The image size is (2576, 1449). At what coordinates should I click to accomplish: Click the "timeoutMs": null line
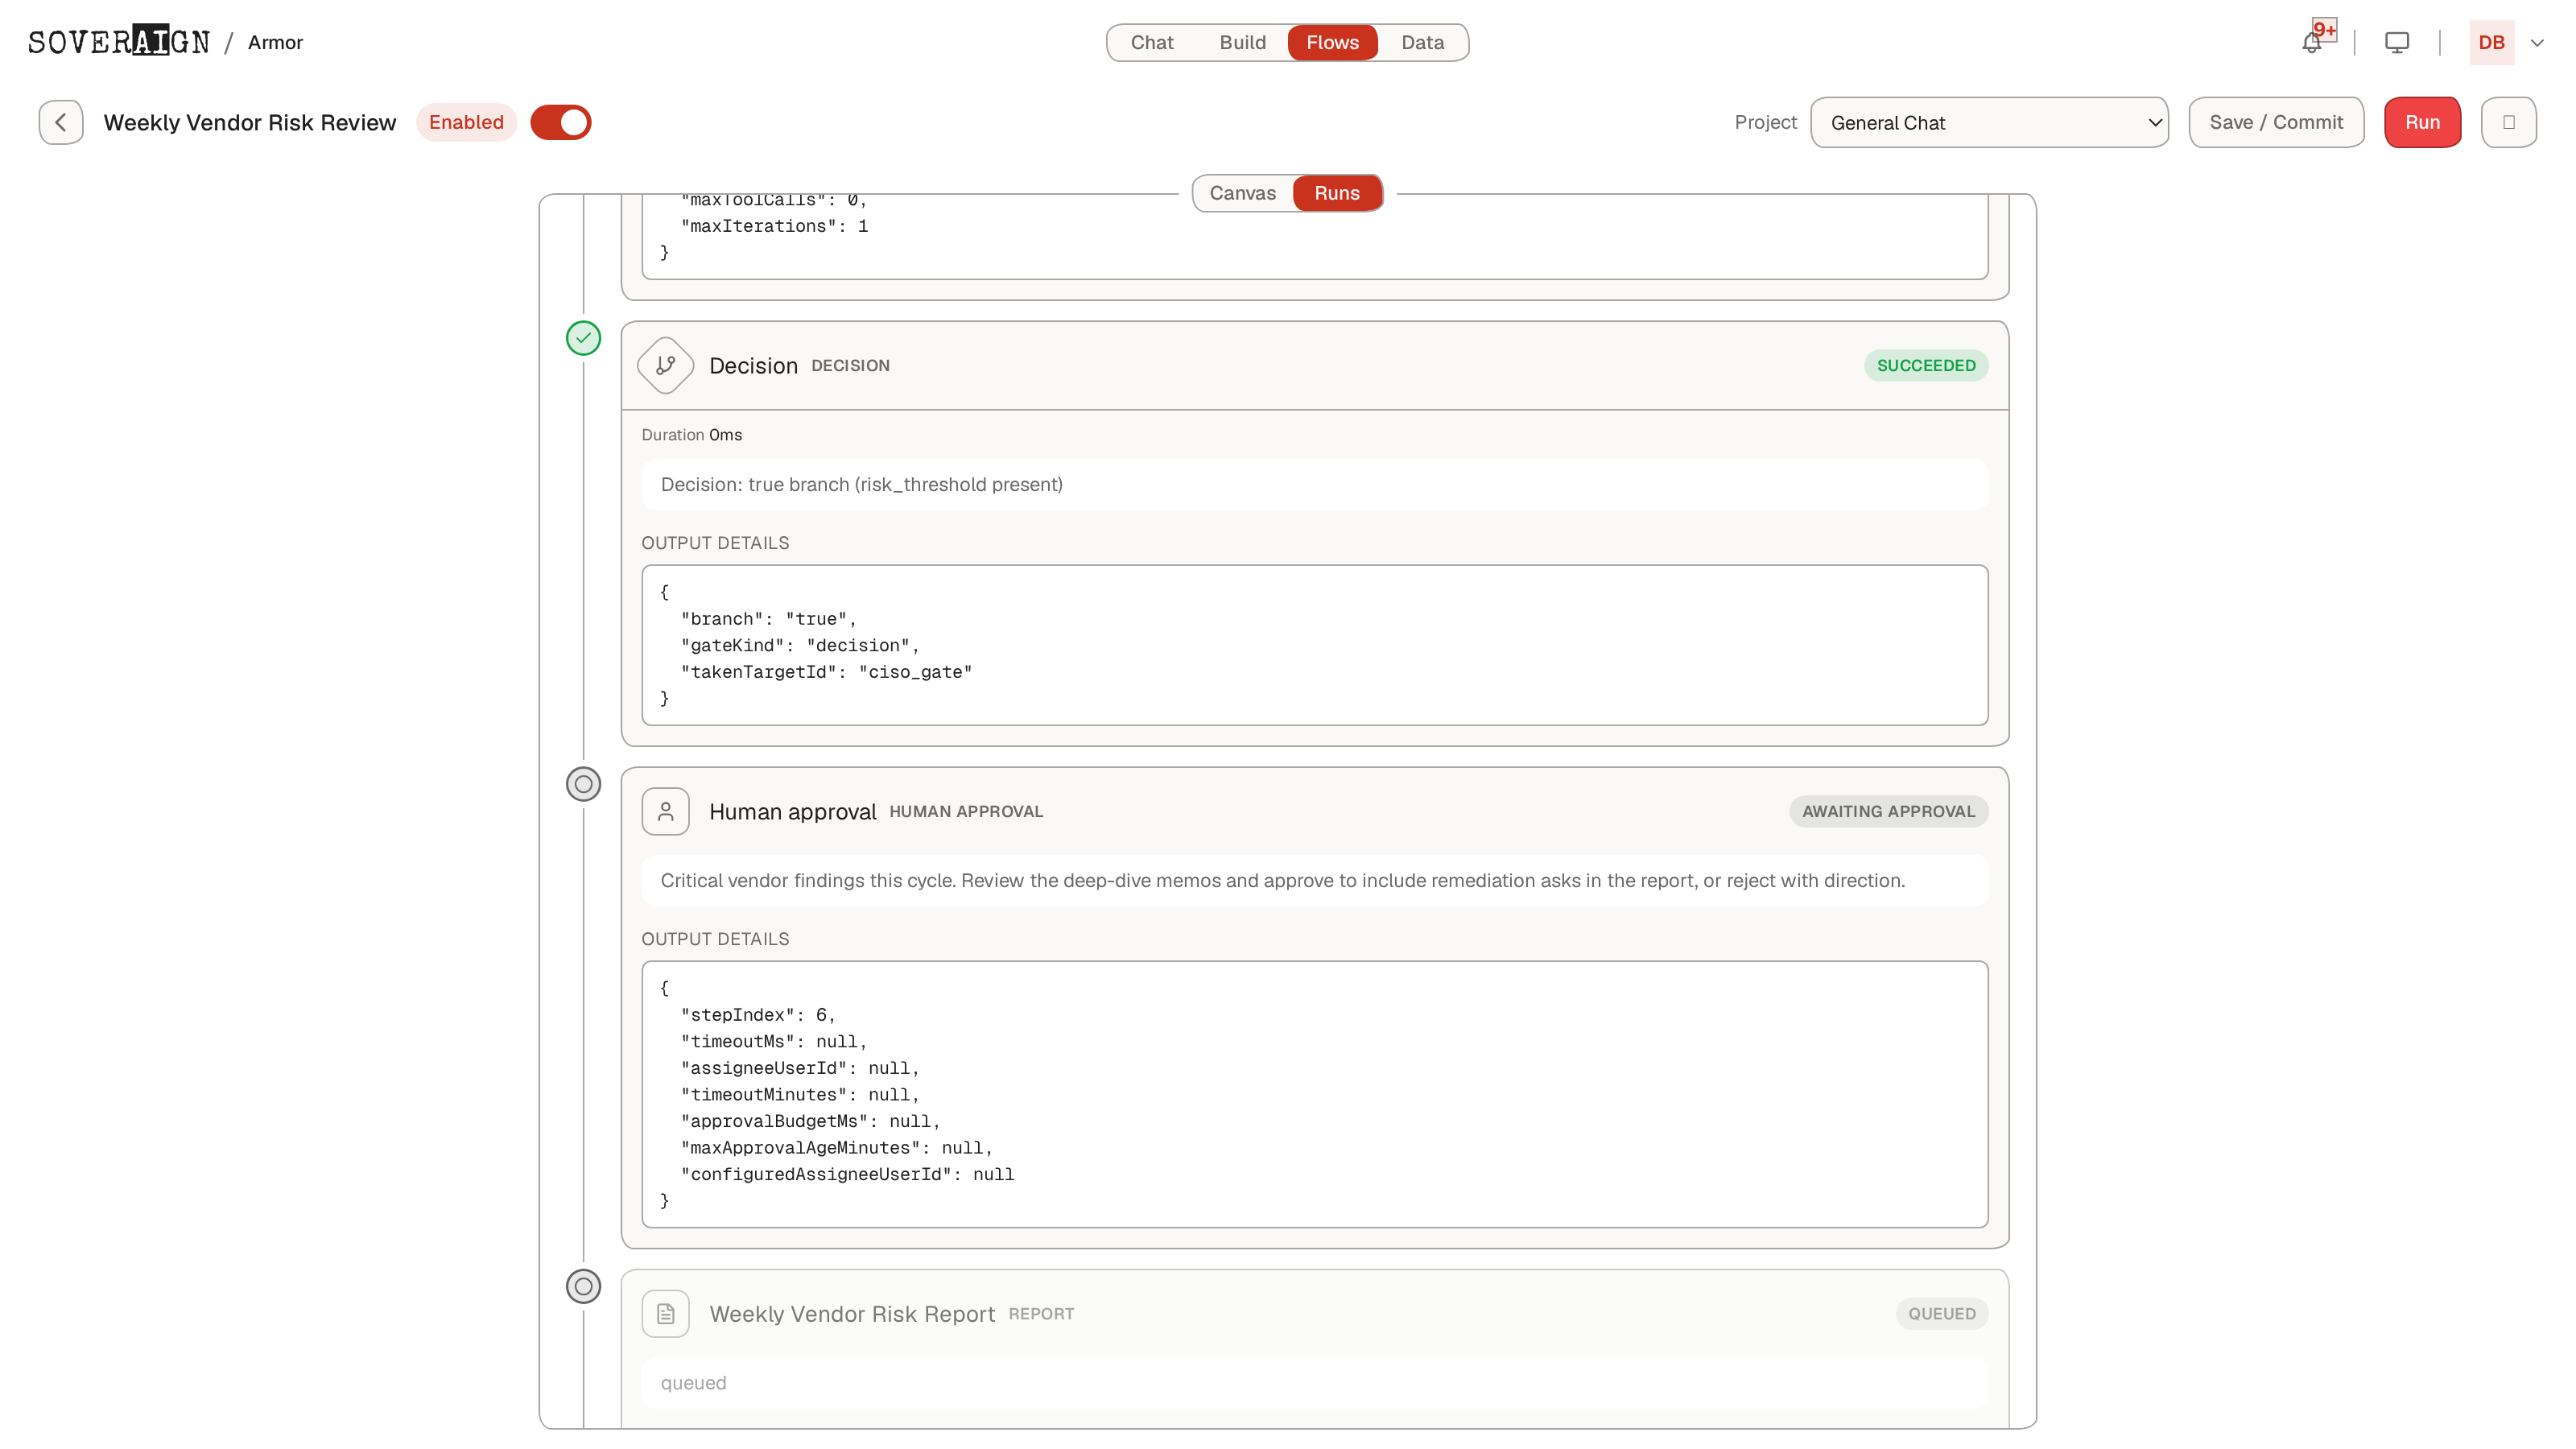774,1042
